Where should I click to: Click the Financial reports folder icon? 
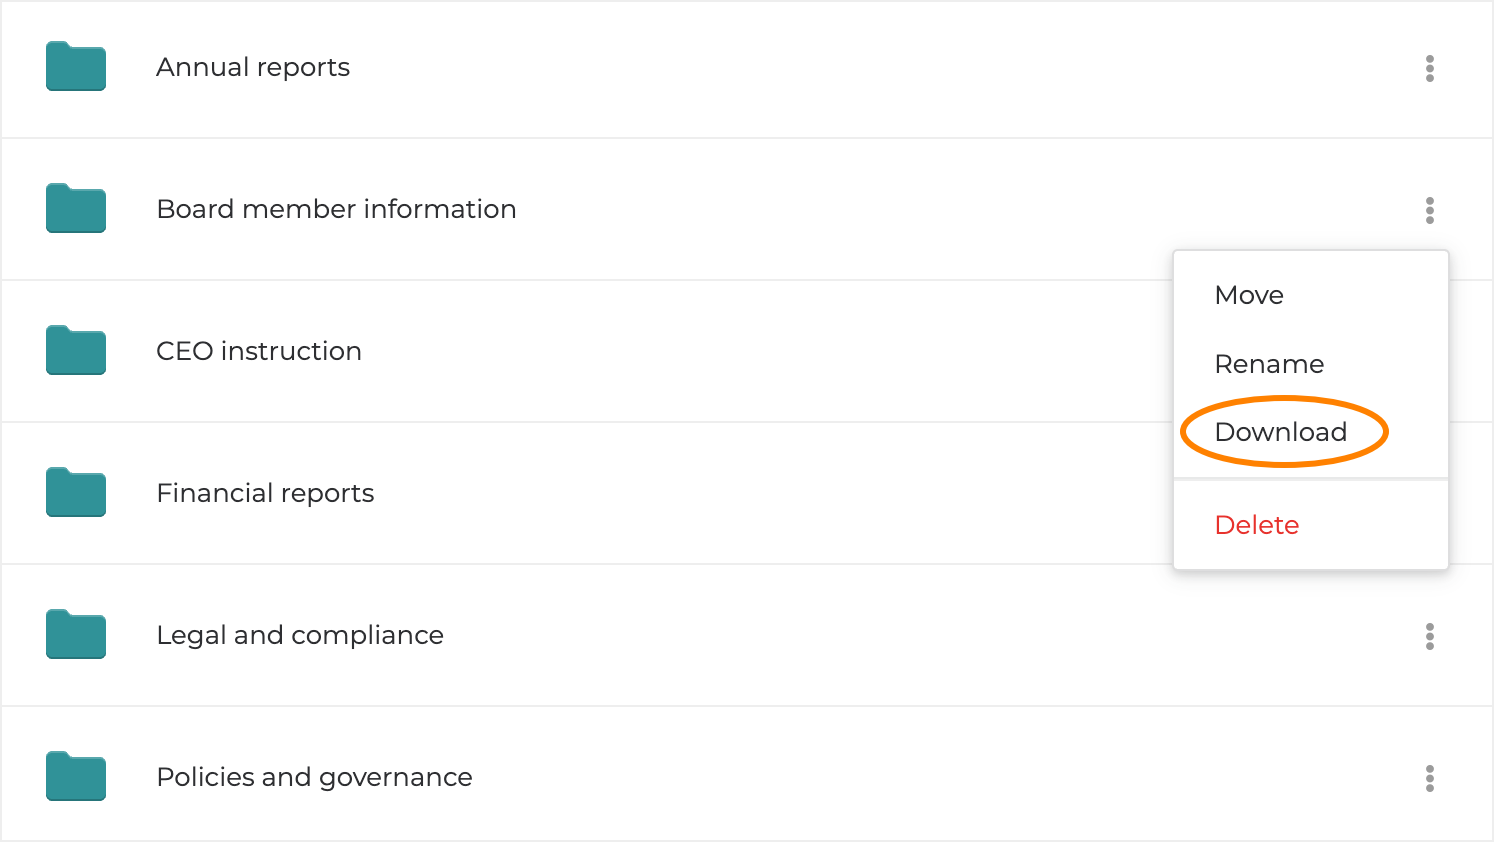click(76, 493)
